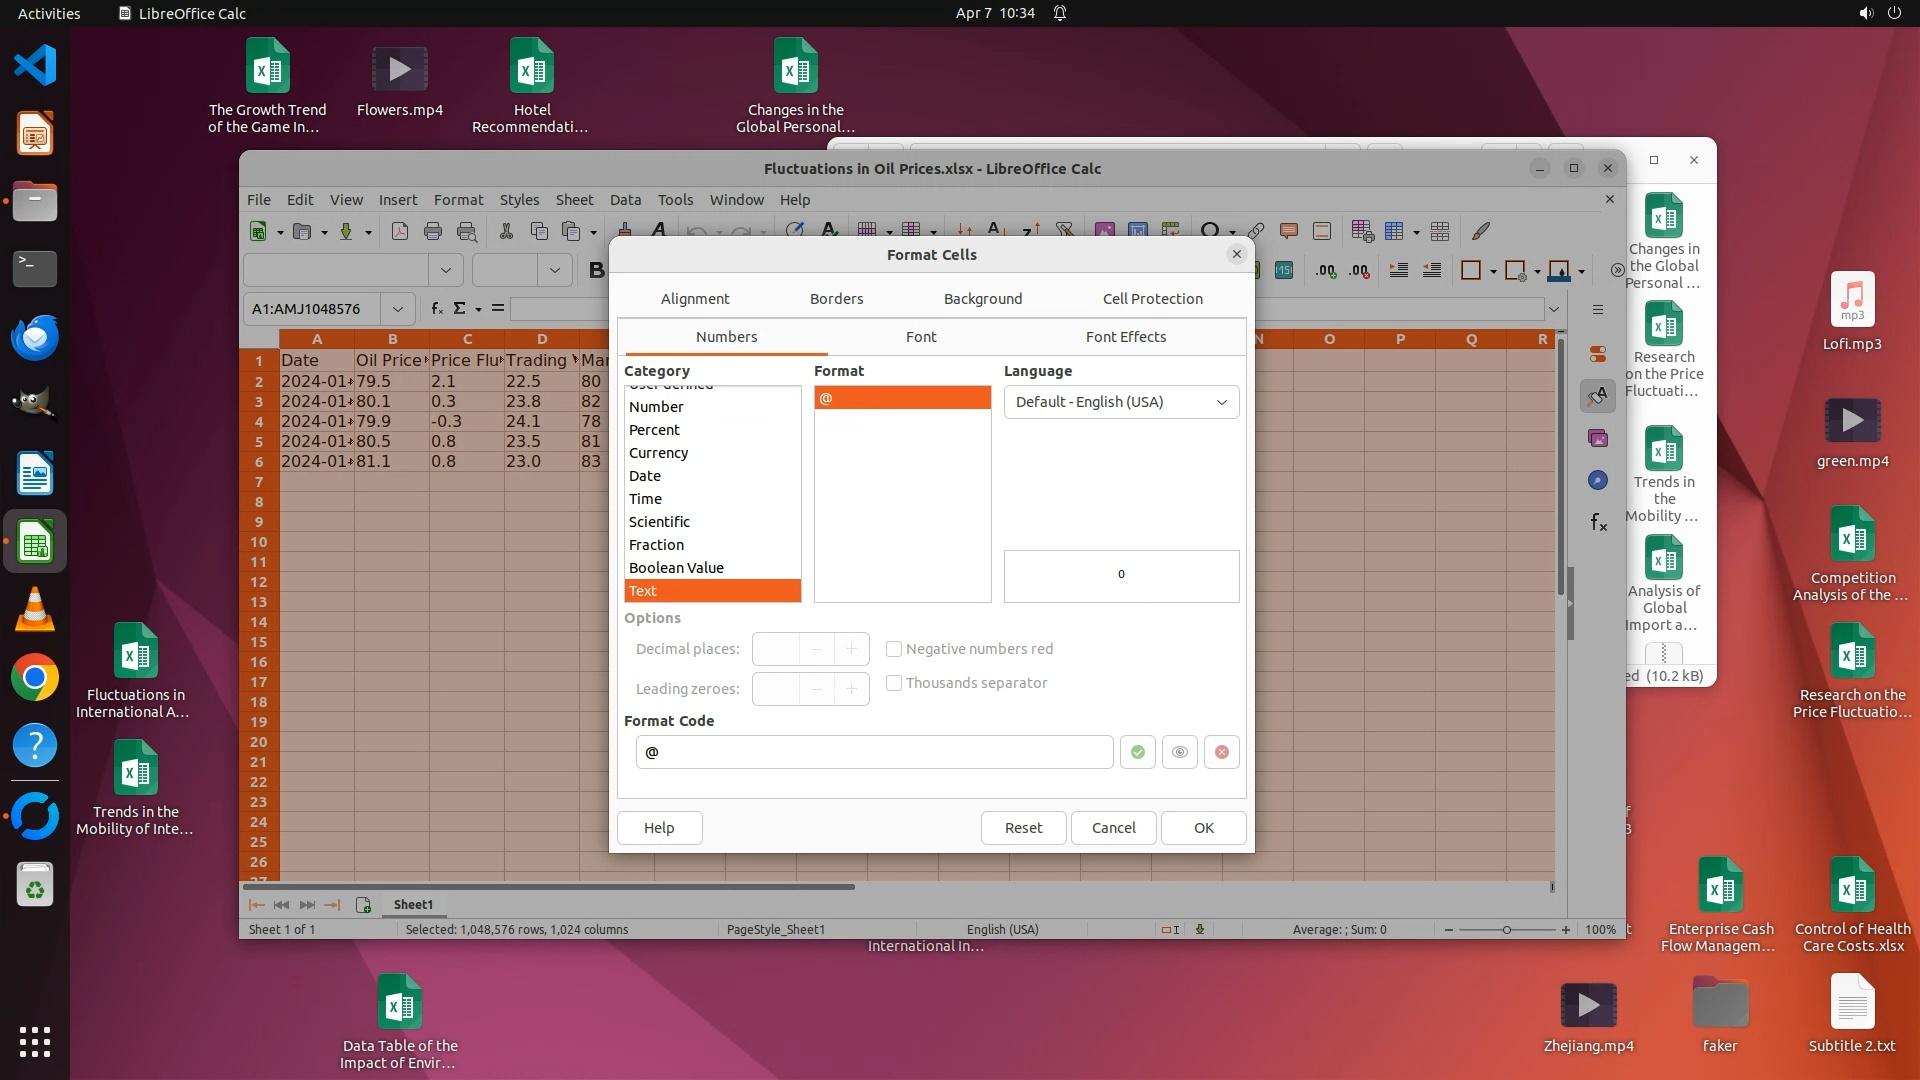The height and width of the screenshot is (1080, 1920).
Task: Click the Export as PDF icon
Action: coord(399,231)
